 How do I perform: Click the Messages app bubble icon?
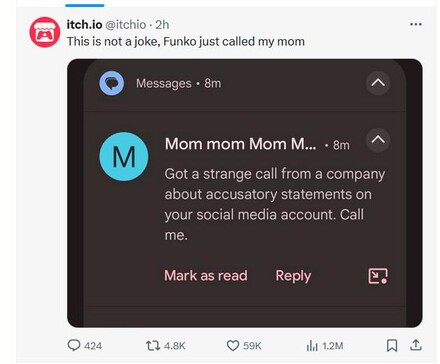click(x=112, y=83)
